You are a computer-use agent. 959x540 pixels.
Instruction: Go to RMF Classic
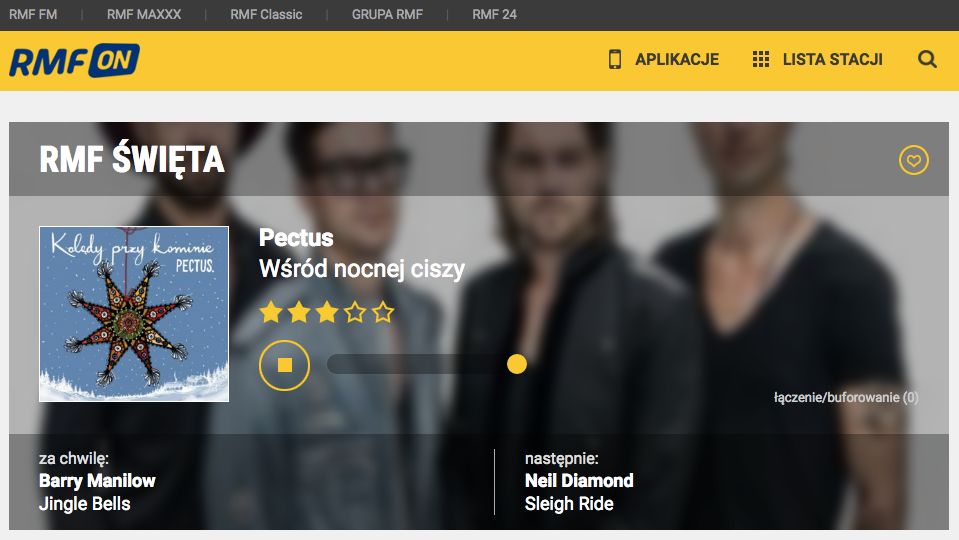pos(266,15)
